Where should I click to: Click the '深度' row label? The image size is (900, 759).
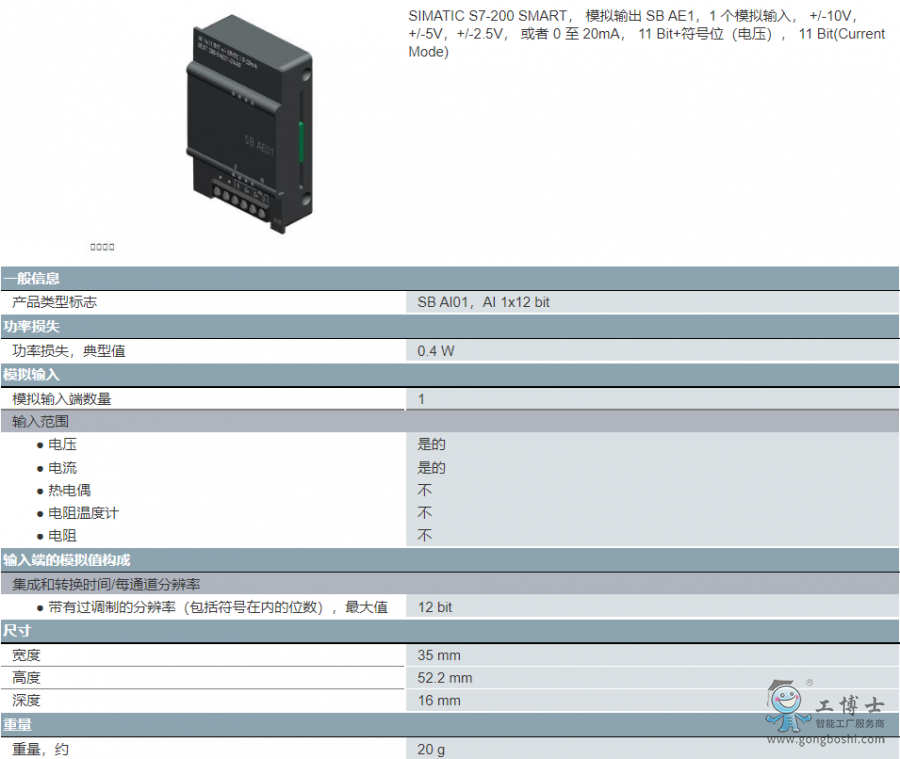(x=26, y=700)
